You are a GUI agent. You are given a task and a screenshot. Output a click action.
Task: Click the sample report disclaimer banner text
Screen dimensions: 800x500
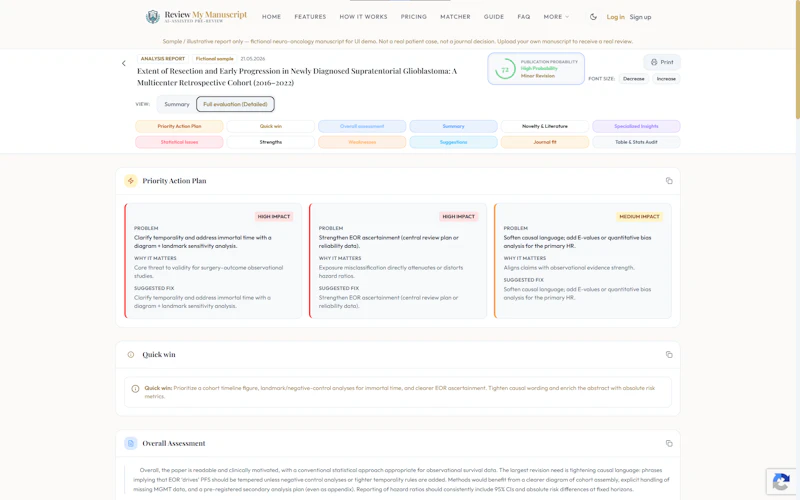(x=397, y=41)
